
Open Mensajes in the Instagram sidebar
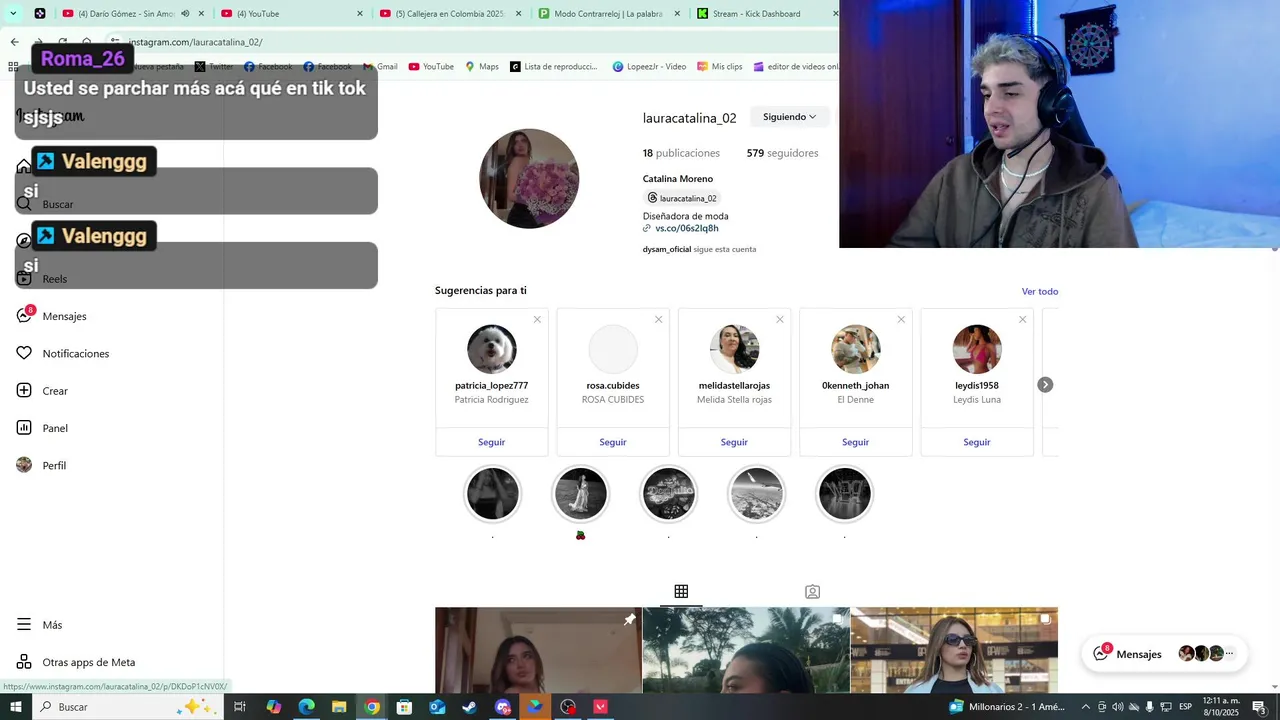(x=52, y=316)
